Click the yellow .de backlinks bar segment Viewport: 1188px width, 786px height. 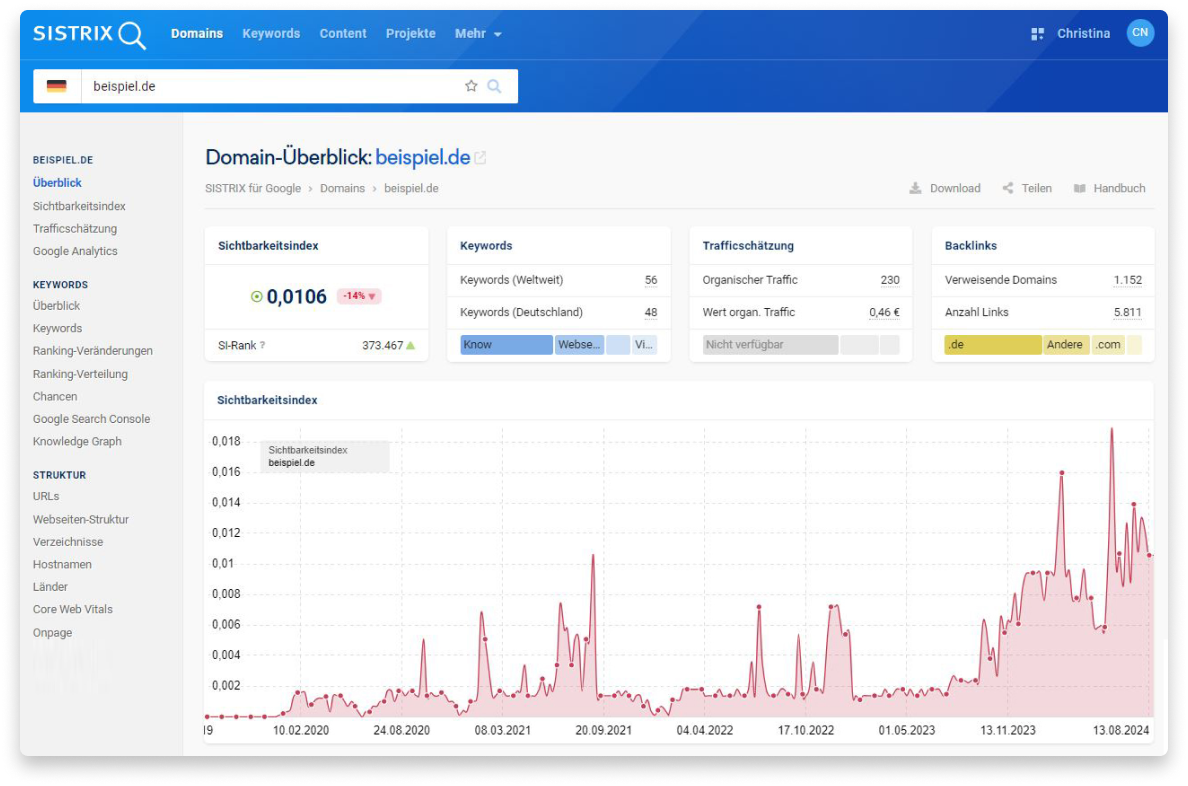pos(993,345)
